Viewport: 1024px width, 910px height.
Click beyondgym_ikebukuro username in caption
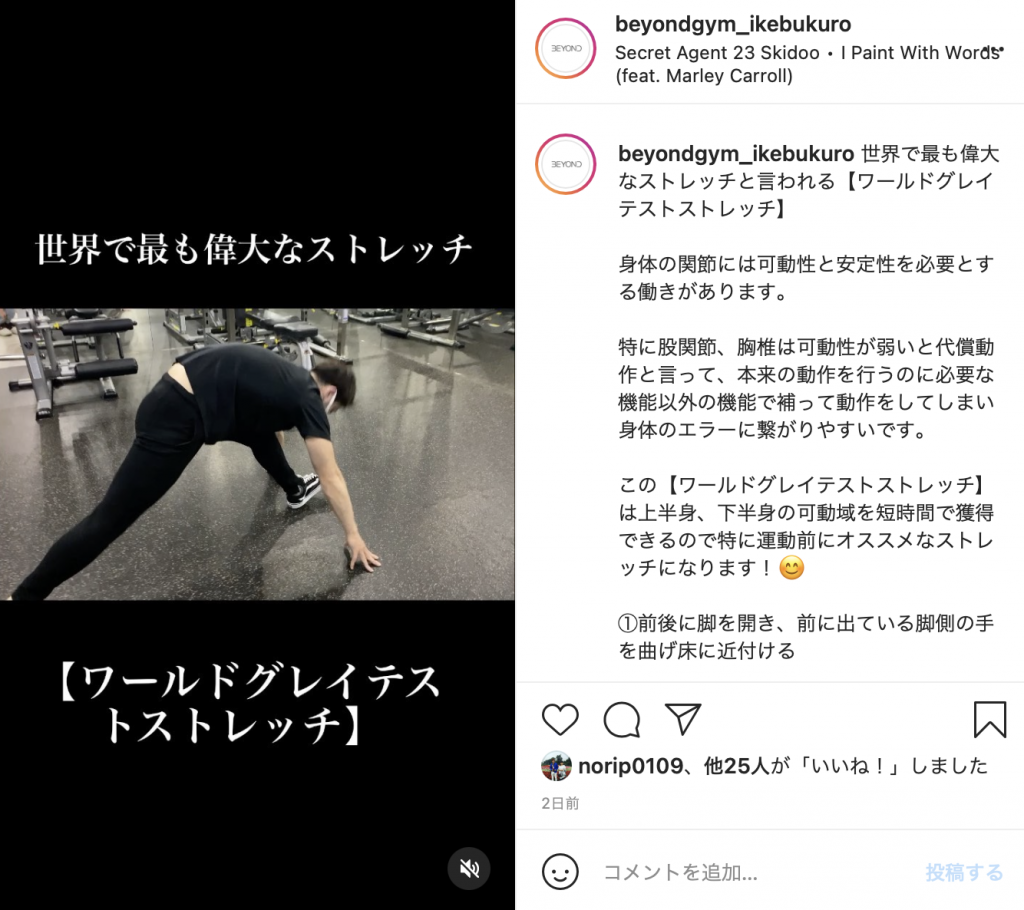point(736,154)
